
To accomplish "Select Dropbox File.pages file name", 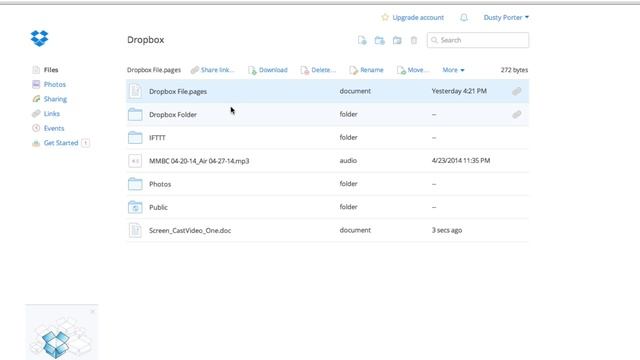I will coord(178,91).
